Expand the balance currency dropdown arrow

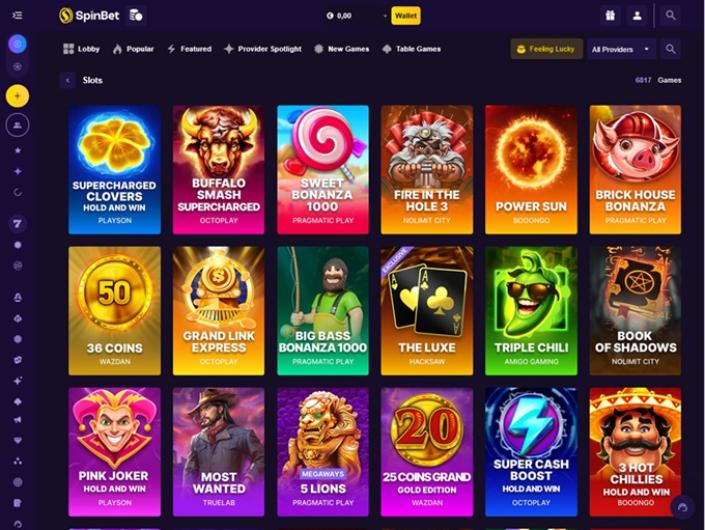tap(385, 16)
